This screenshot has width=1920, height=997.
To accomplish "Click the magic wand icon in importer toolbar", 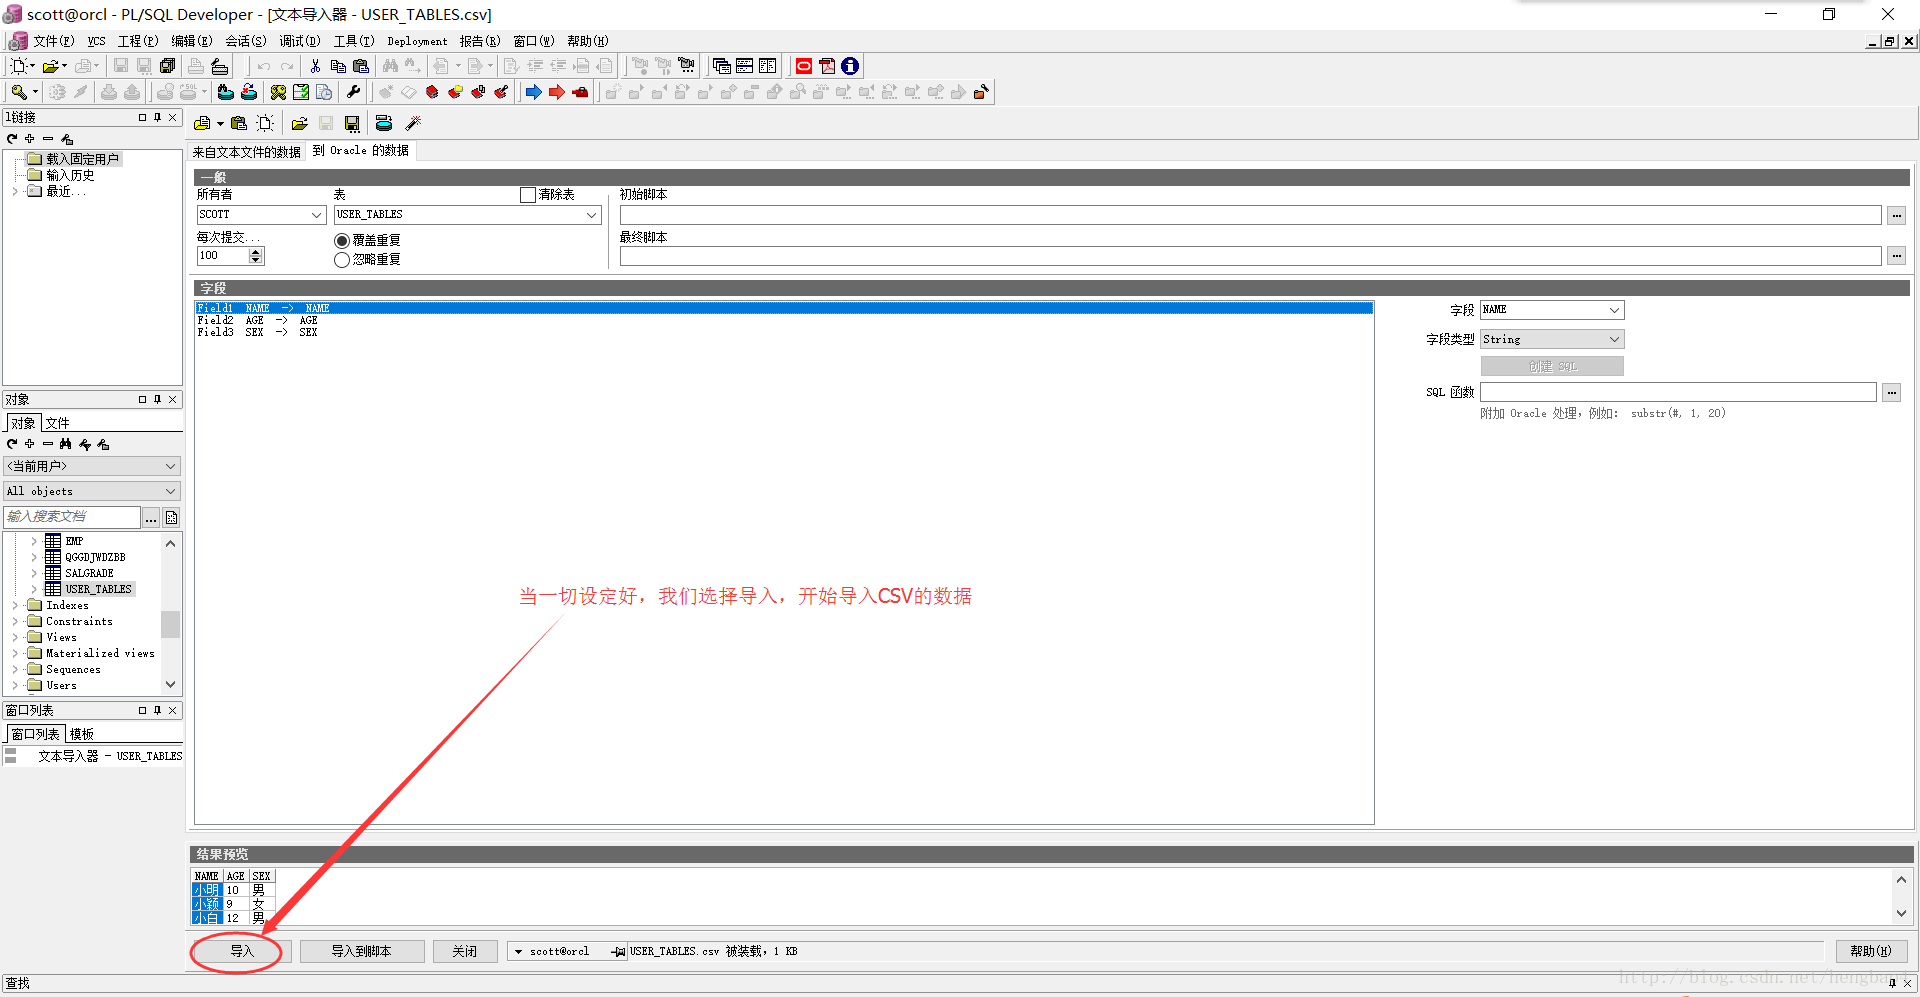I will [413, 123].
